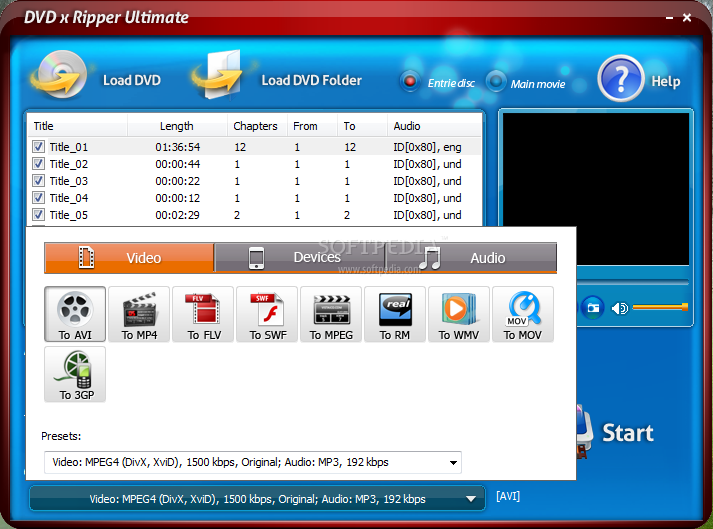Image resolution: width=713 pixels, height=529 pixels.
Task: Click the [AVI] format indicator
Action: pos(508,496)
